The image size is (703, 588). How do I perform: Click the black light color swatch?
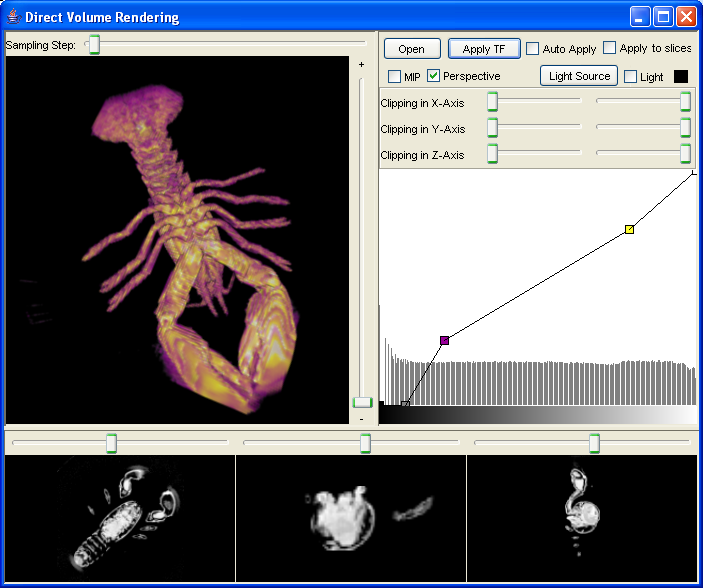681,77
